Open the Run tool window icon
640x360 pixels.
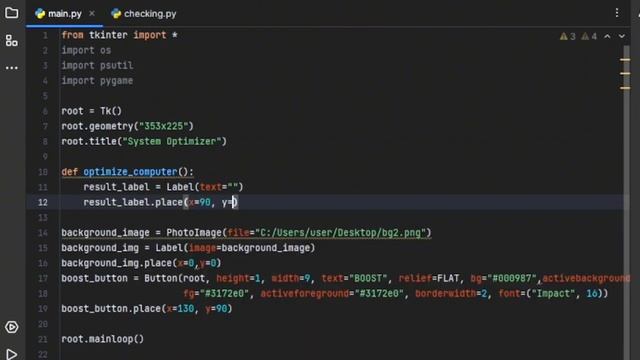11,354
